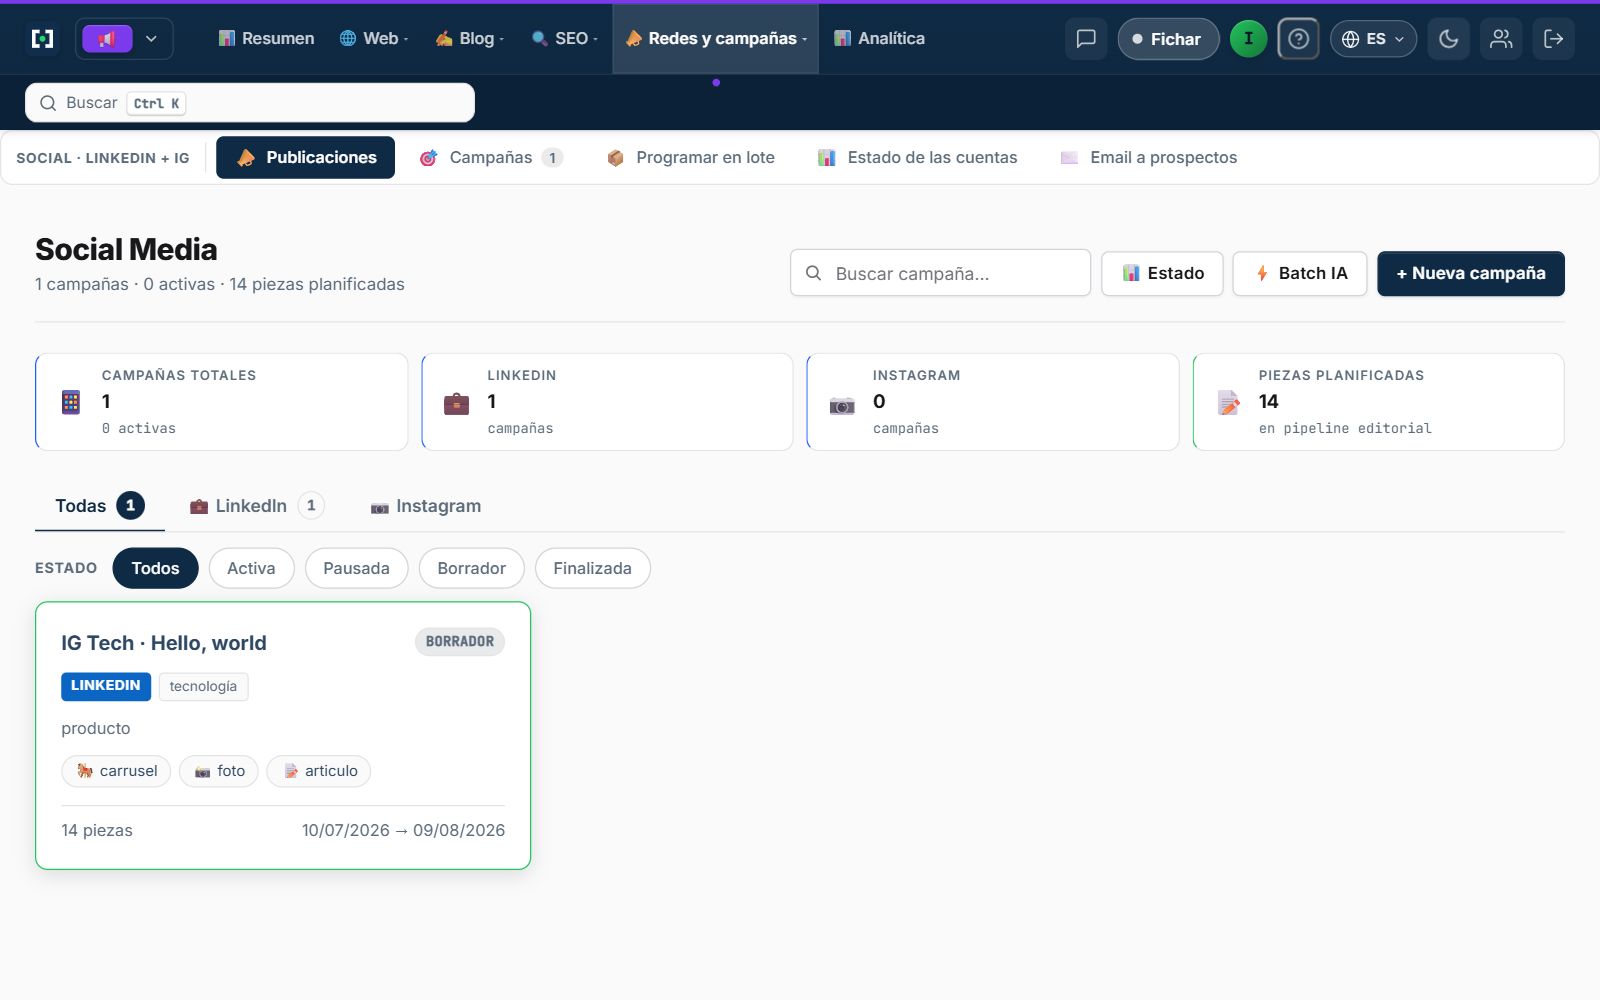Select the Todos status filter
The image size is (1600, 1000).
(155, 568)
